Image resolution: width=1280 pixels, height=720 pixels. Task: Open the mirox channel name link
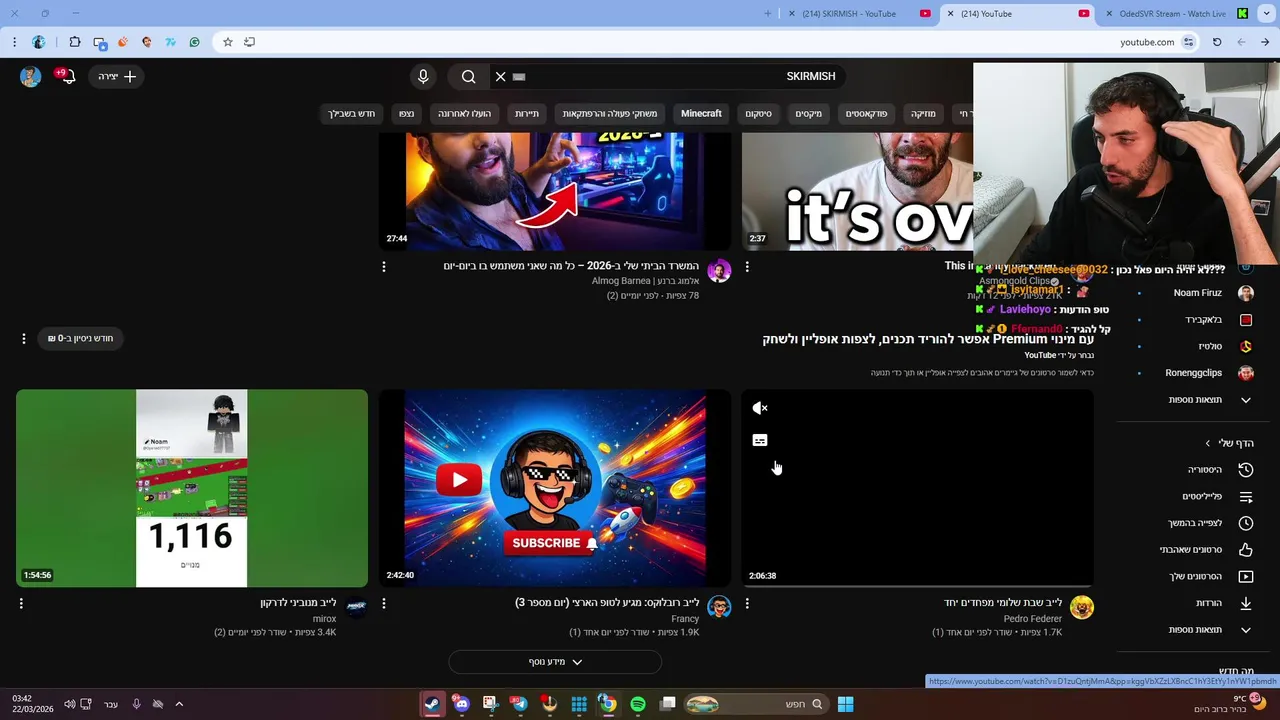(x=324, y=619)
